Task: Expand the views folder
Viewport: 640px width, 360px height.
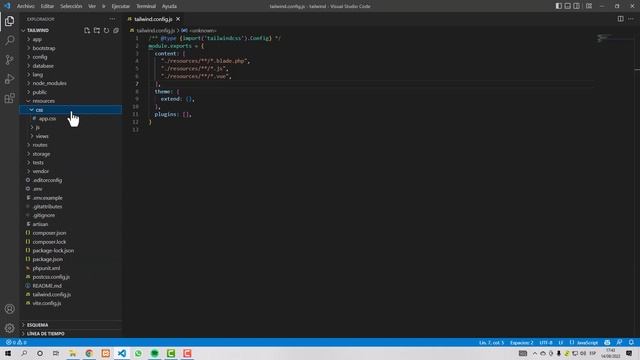Action: click(42, 136)
